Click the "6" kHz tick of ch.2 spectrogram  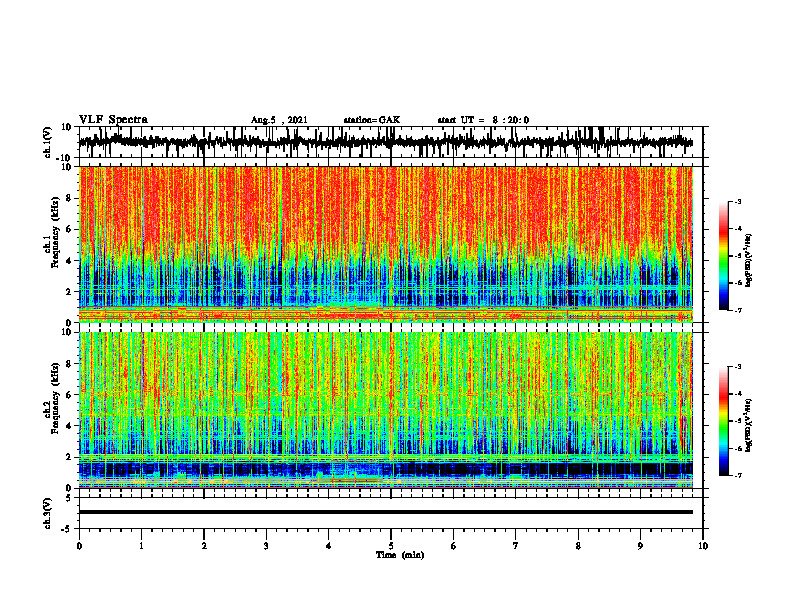69,395
